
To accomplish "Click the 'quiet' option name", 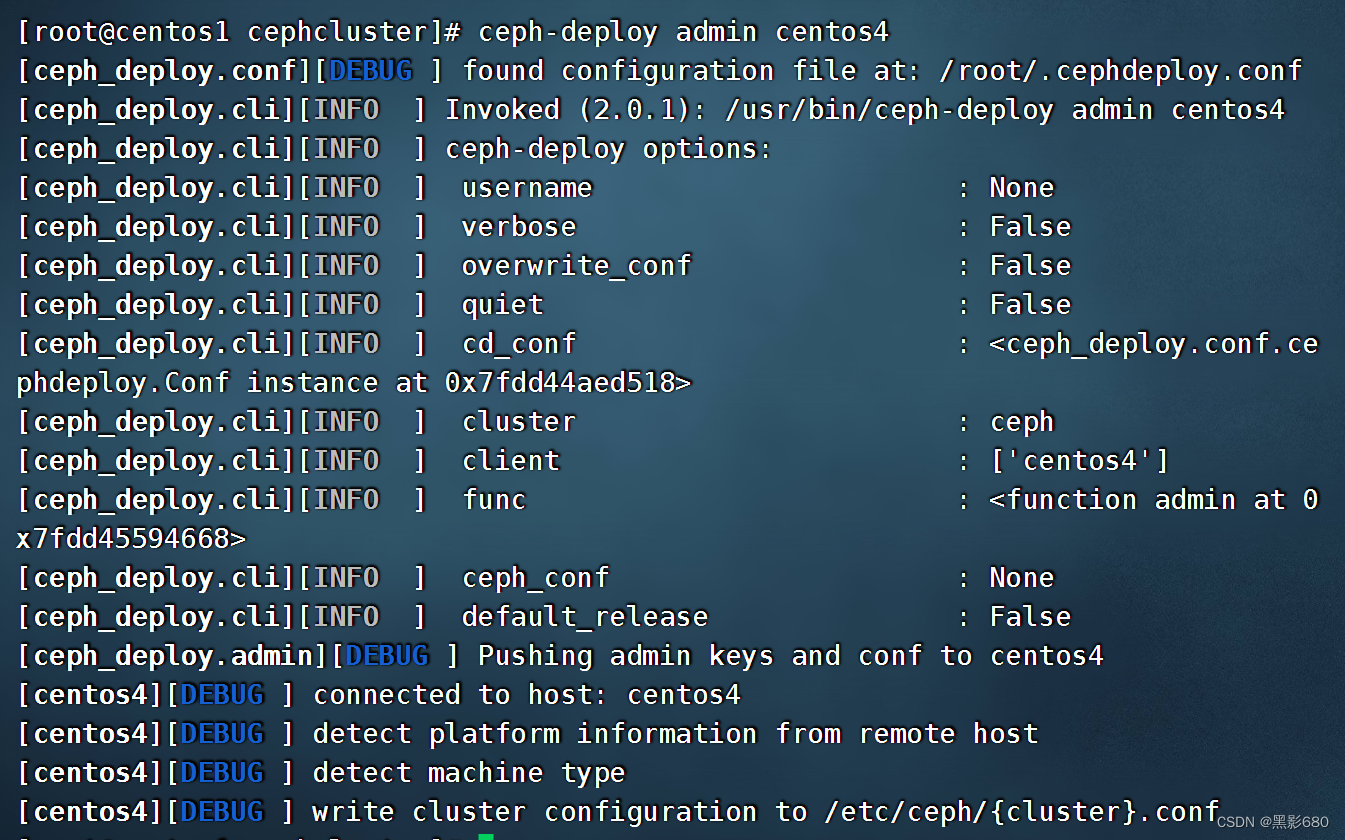I will (503, 305).
